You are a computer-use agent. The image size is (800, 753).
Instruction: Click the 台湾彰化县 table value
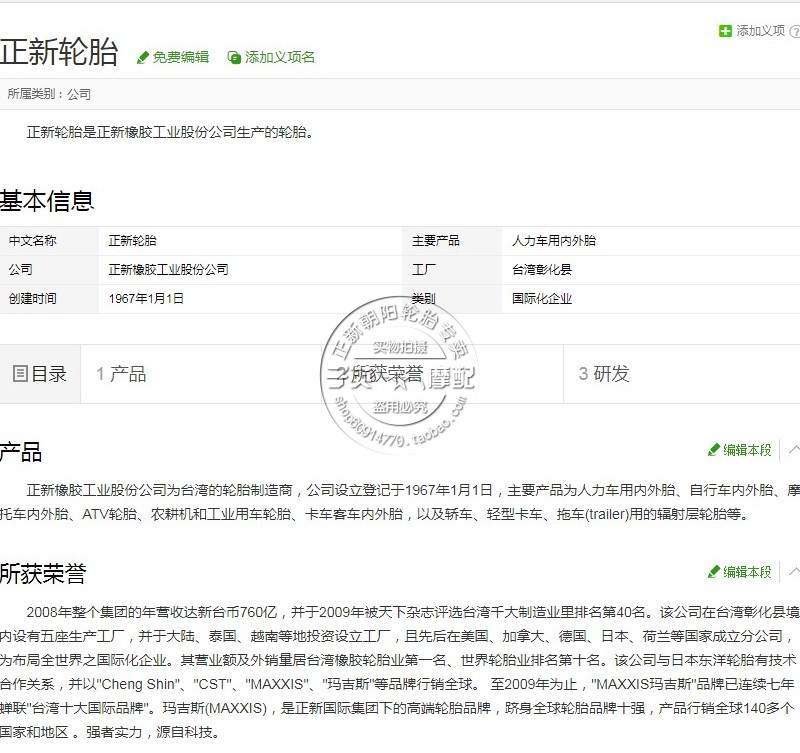point(542,269)
